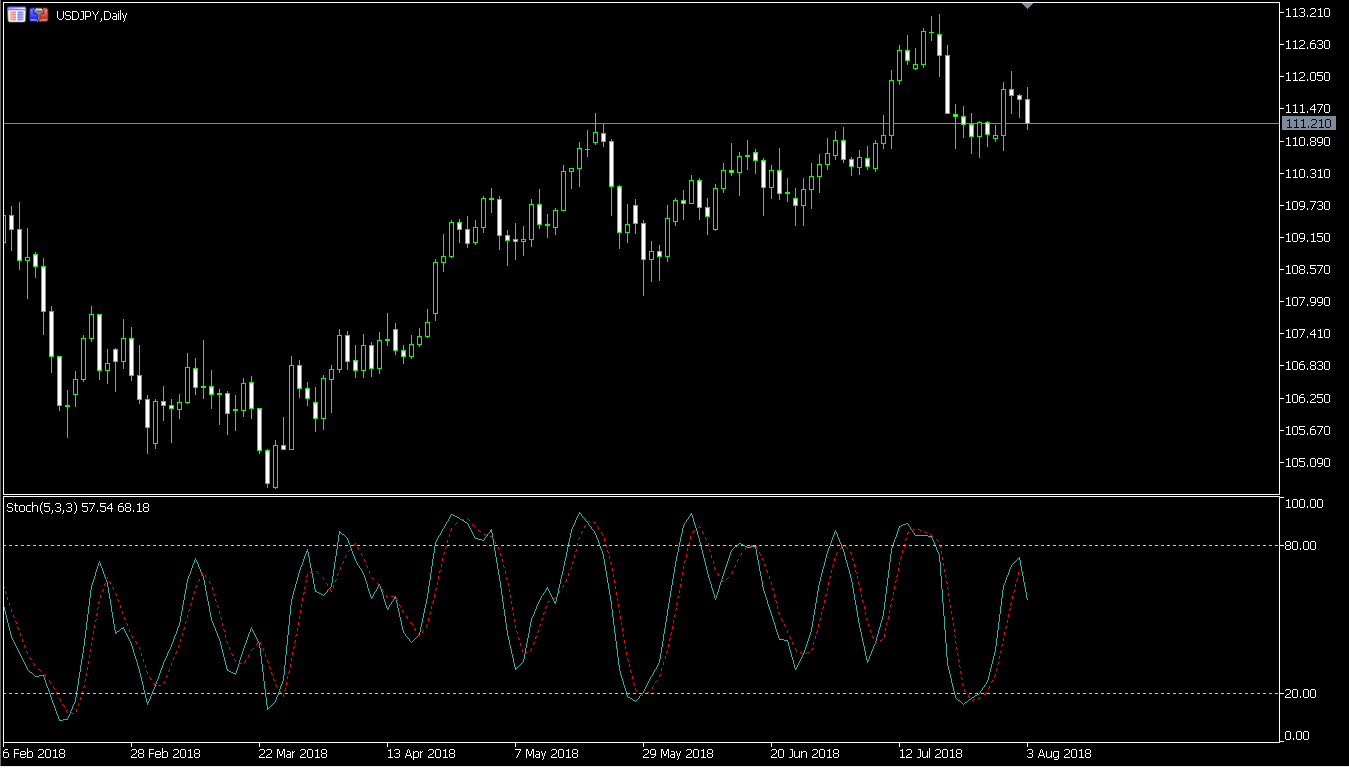Click the 22 Mar 2018 date label
The image size is (1349, 768).
[293, 754]
